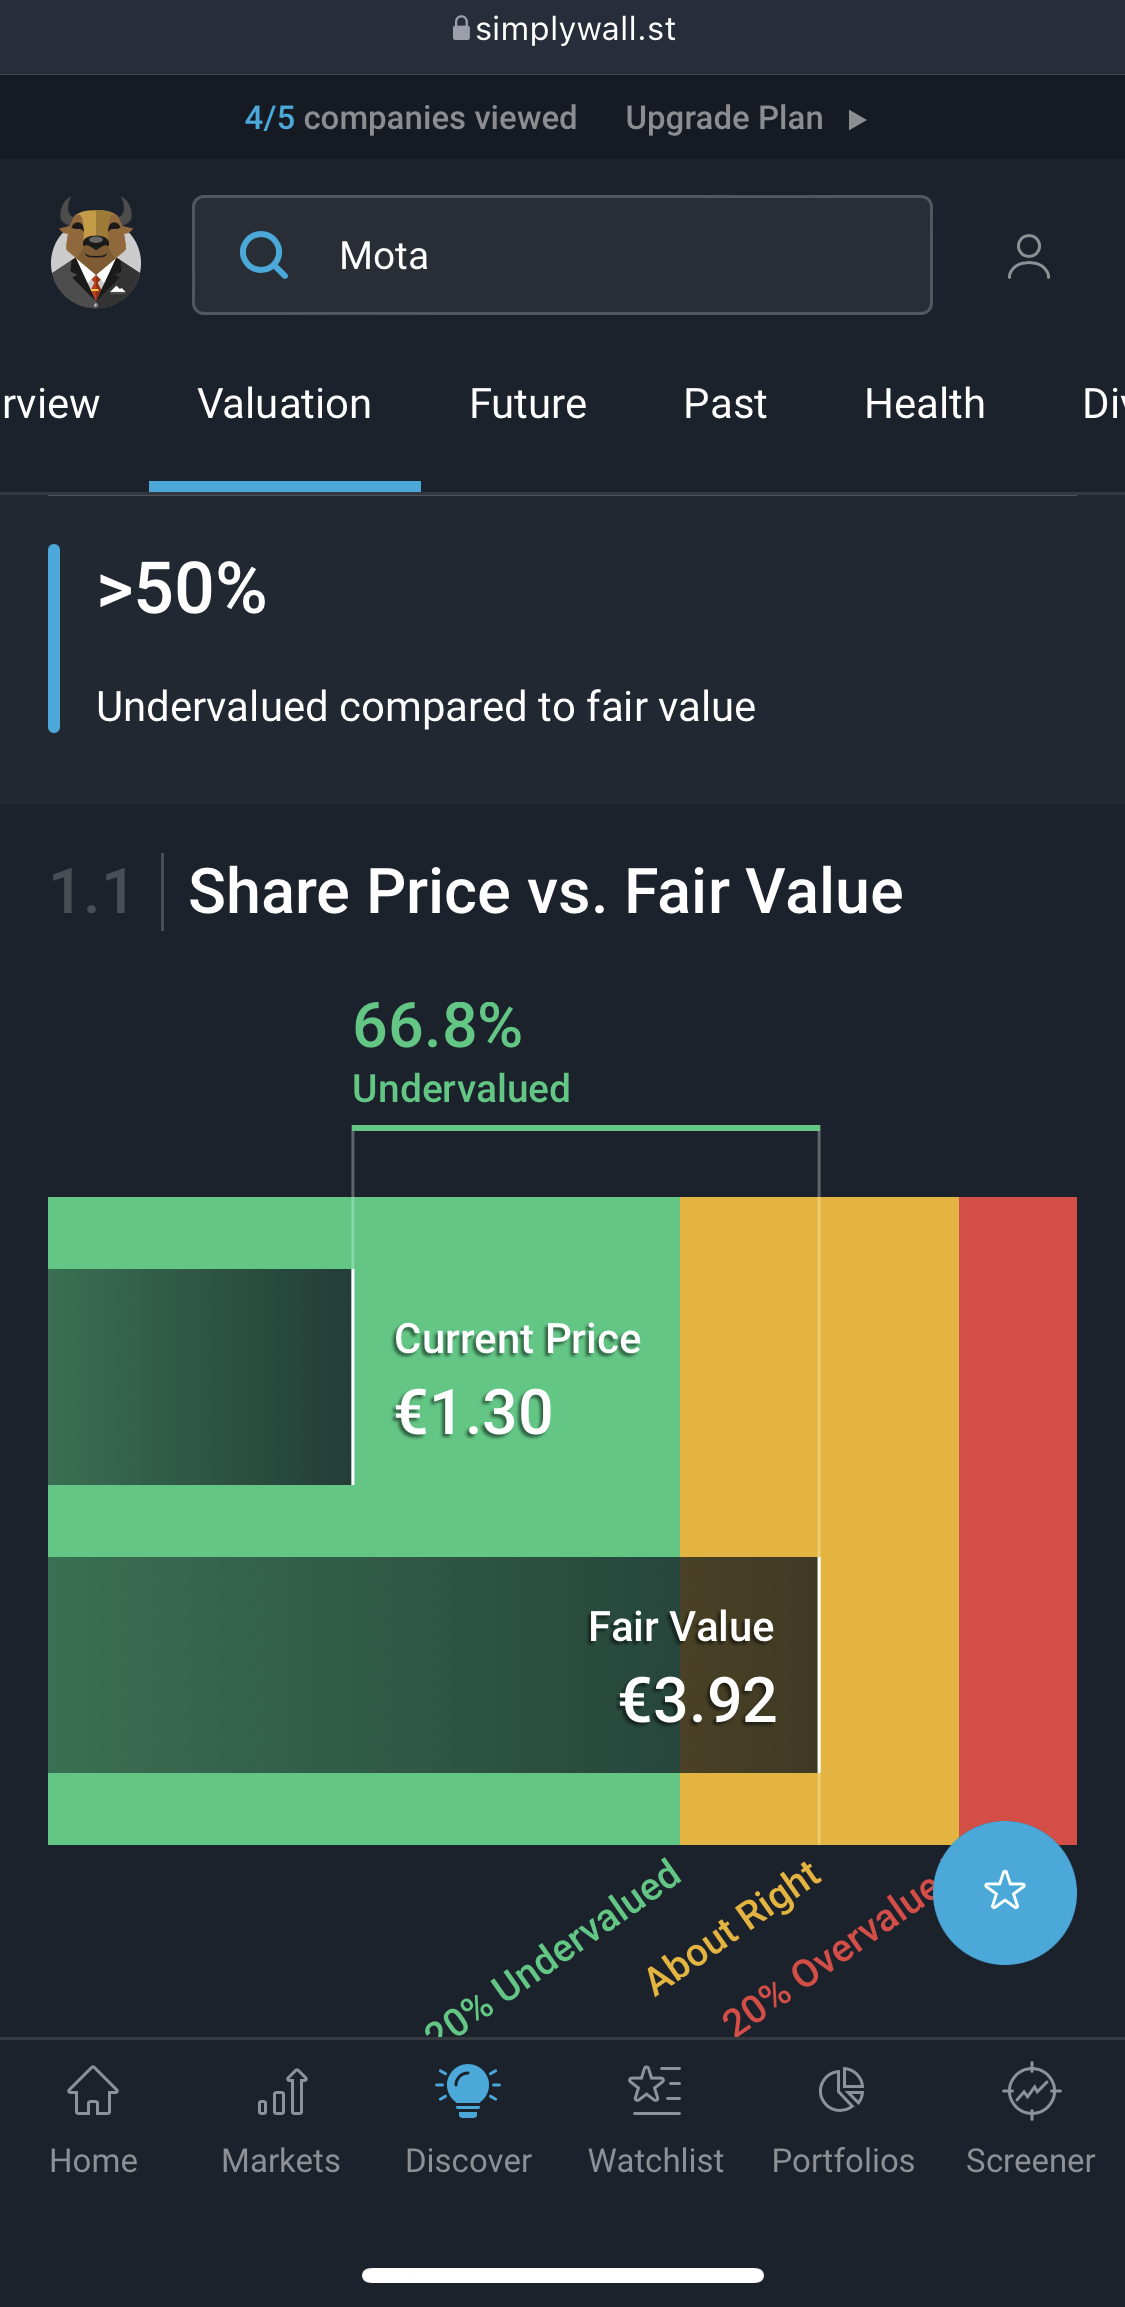This screenshot has width=1125, height=2307.
Task: Click the search magnifier icon
Action: click(264, 255)
